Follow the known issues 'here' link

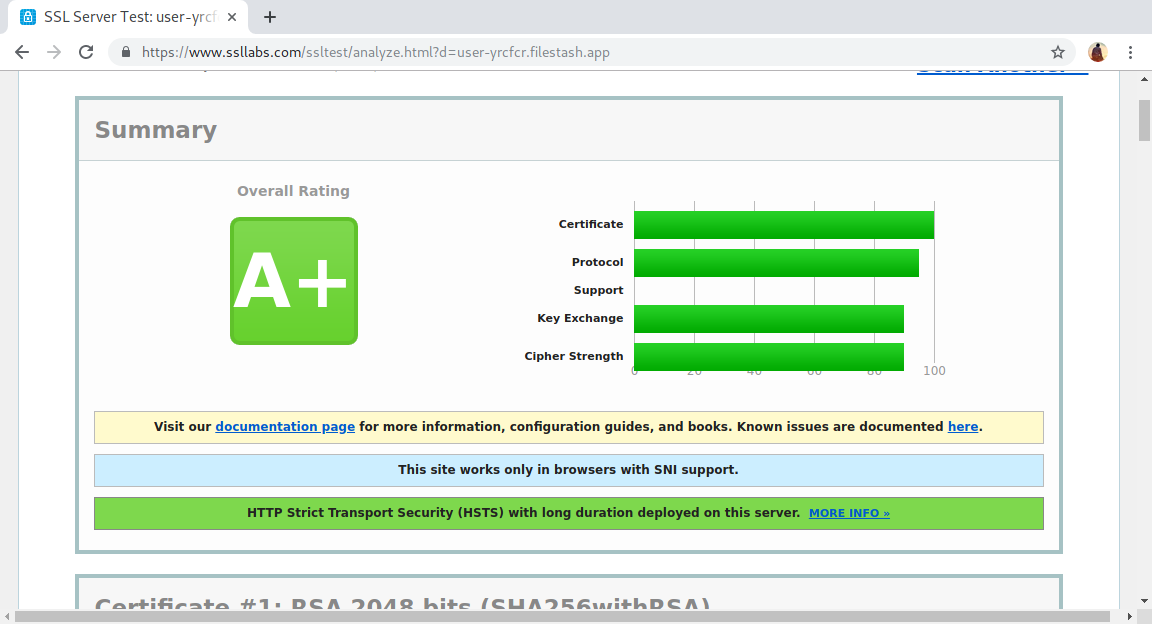point(962,426)
